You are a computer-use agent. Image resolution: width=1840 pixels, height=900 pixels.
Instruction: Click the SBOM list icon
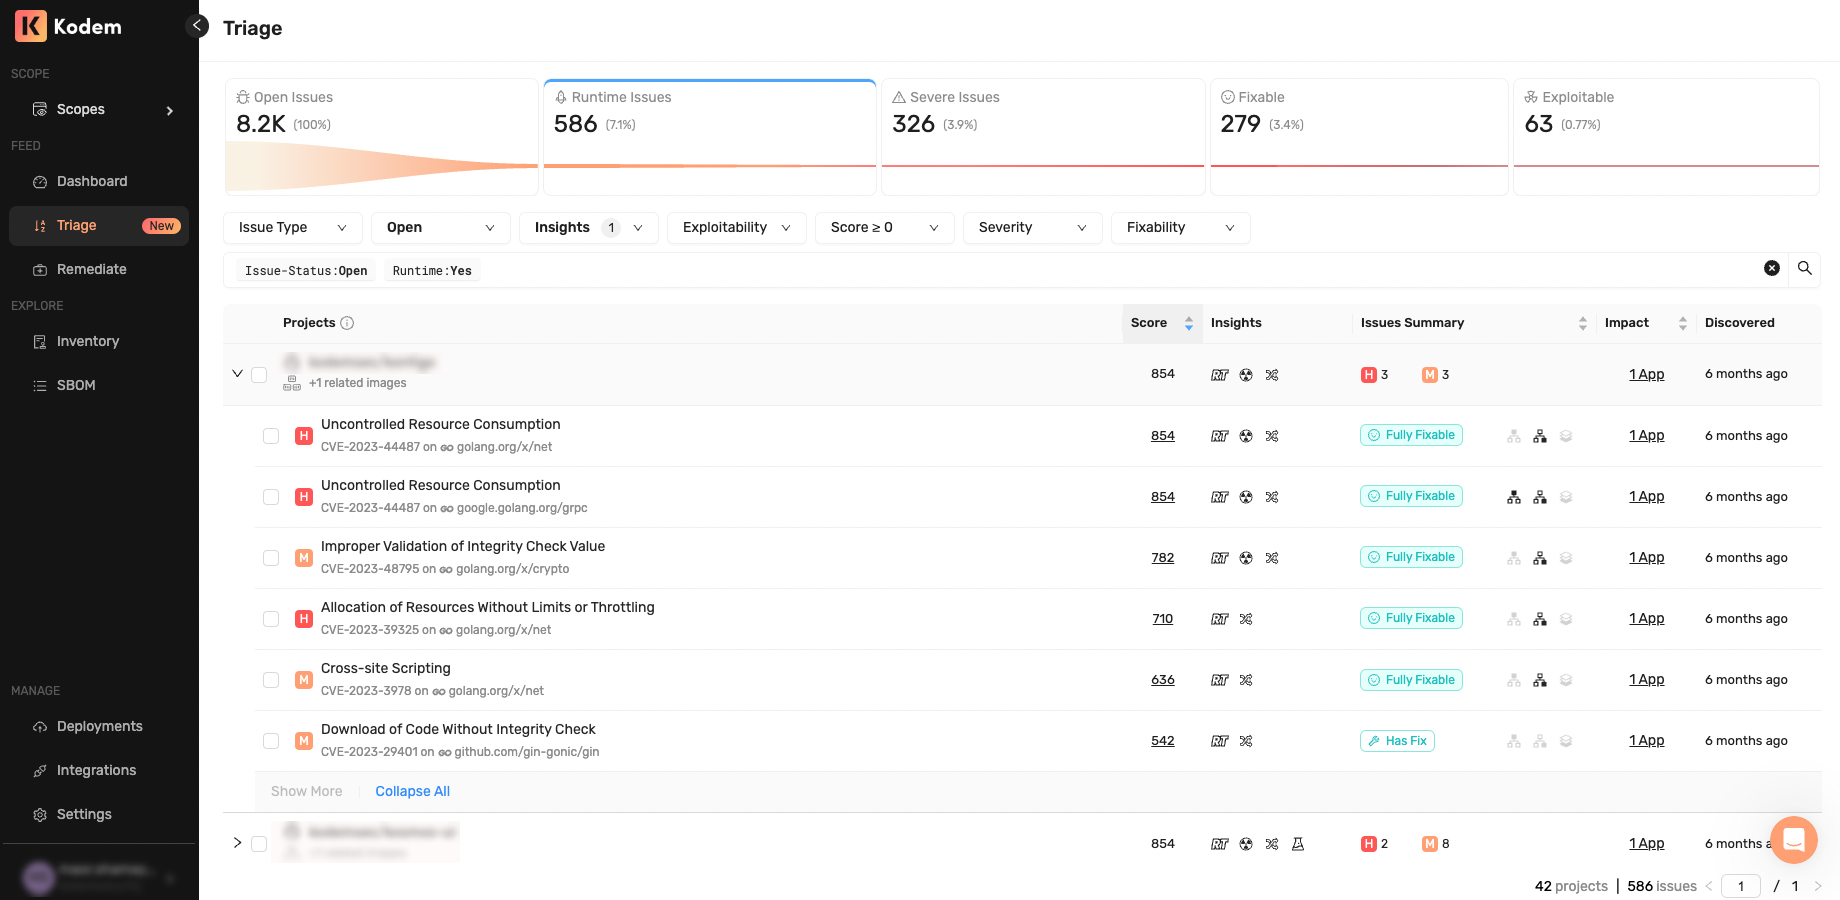[x=40, y=386]
